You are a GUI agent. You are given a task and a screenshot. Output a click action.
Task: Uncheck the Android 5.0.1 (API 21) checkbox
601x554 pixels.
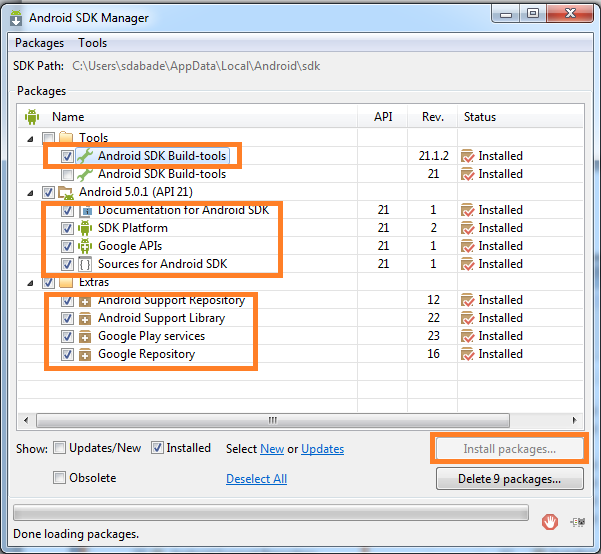pyautogui.click(x=48, y=192)
